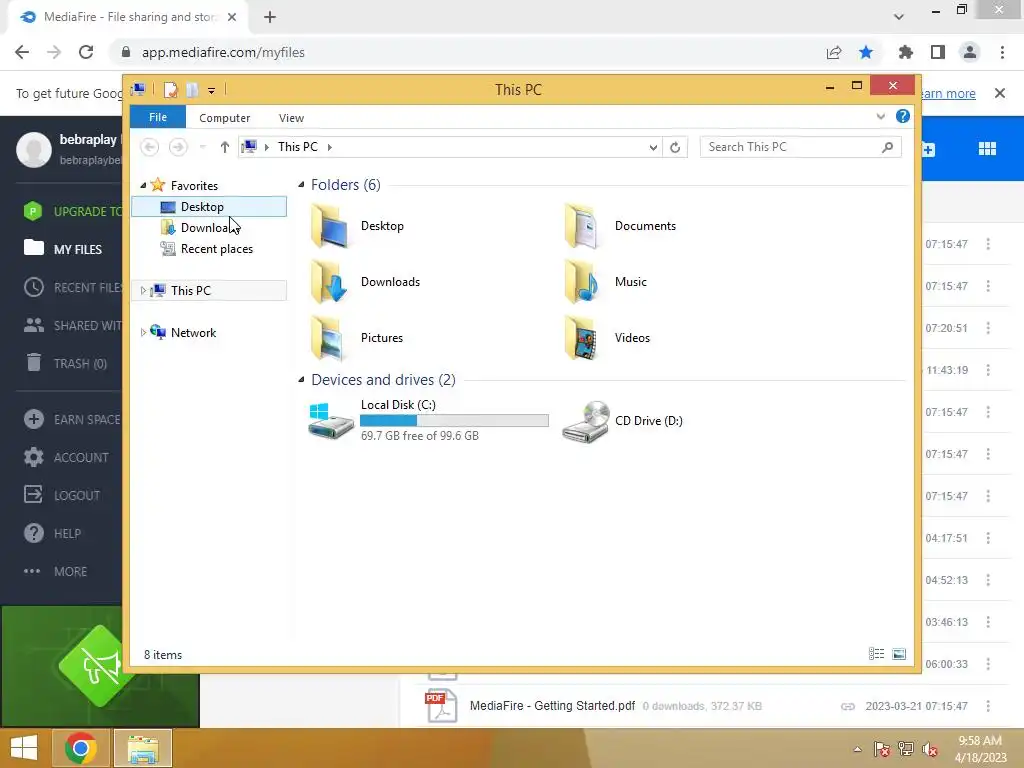
Task: Click the Explorer help question mark icon
Action: [903, 116]
